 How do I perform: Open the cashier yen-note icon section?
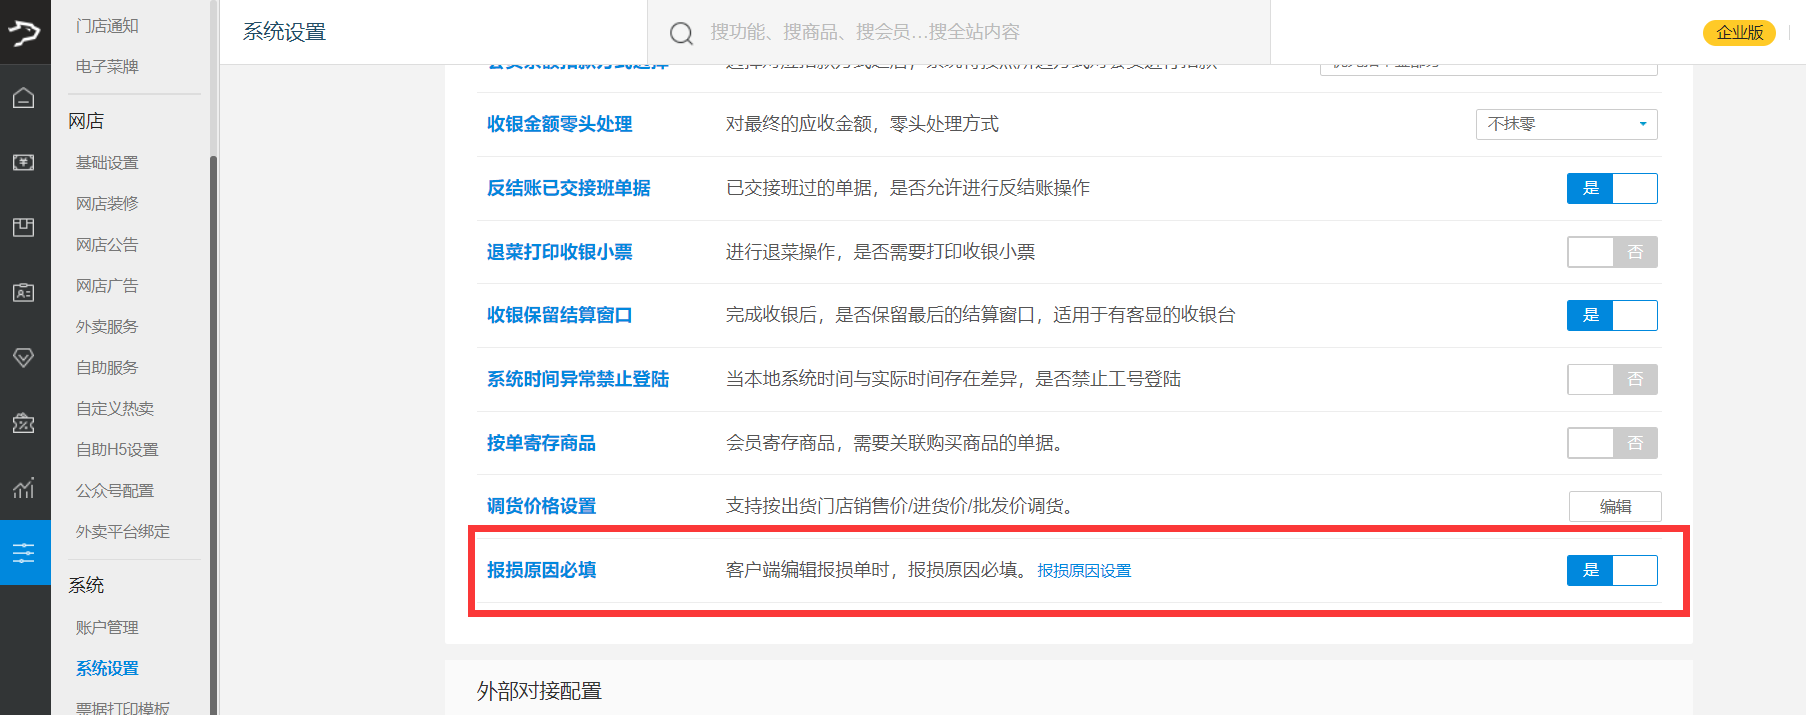(24, 162)
